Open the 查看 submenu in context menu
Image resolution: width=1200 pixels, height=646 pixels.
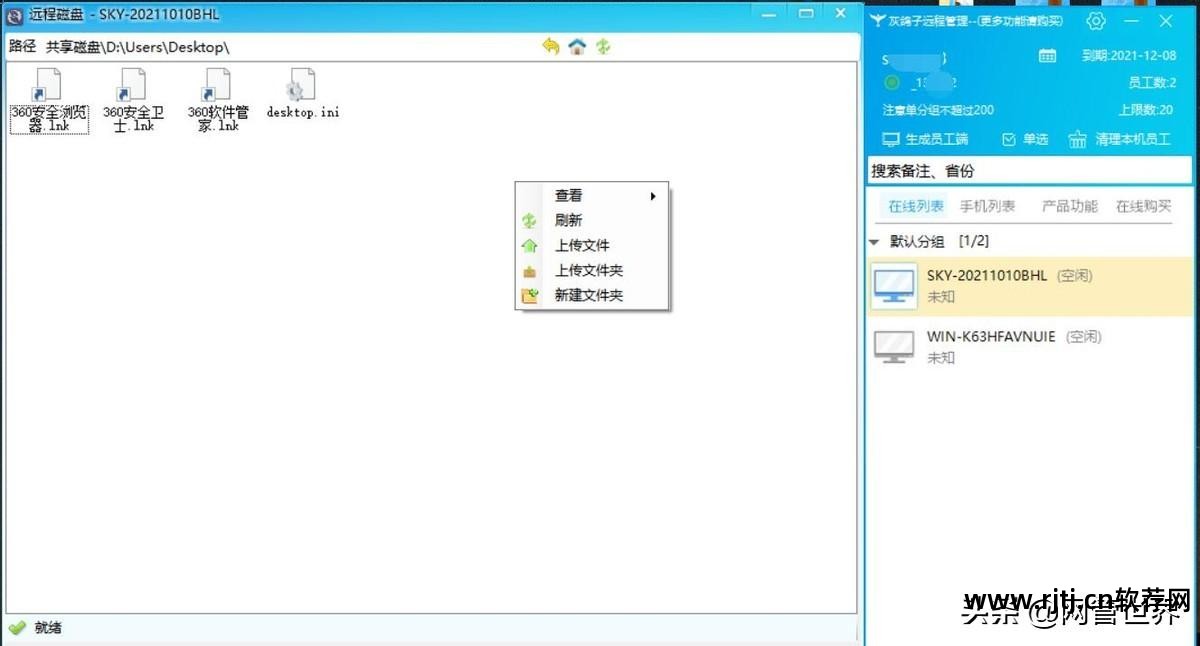coord(568,194)
